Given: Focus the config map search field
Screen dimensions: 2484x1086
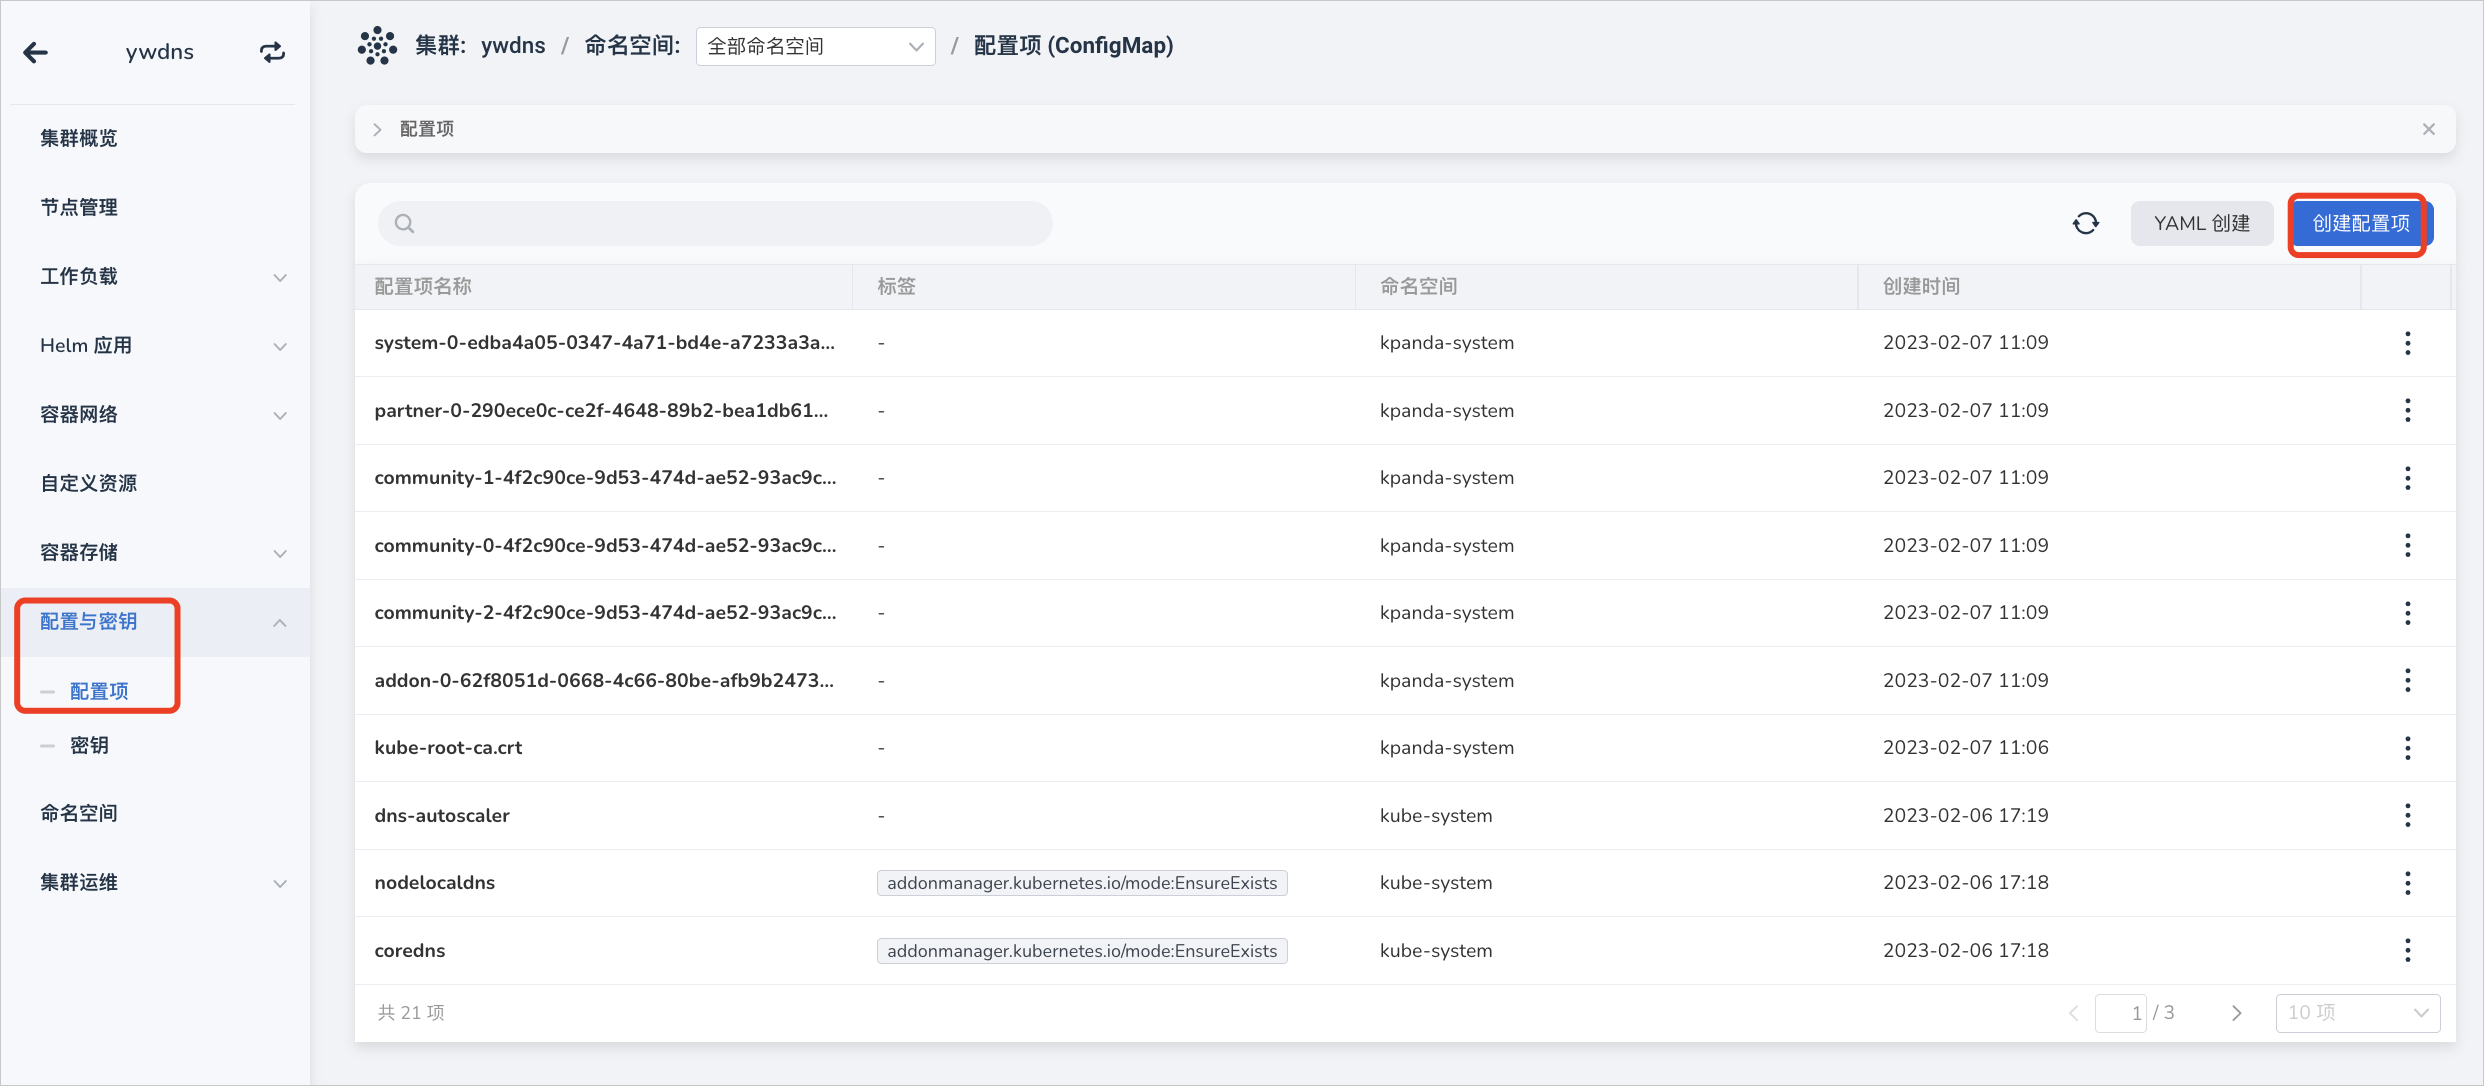Looking at the screenshot, I should click(x=715, y=223).
